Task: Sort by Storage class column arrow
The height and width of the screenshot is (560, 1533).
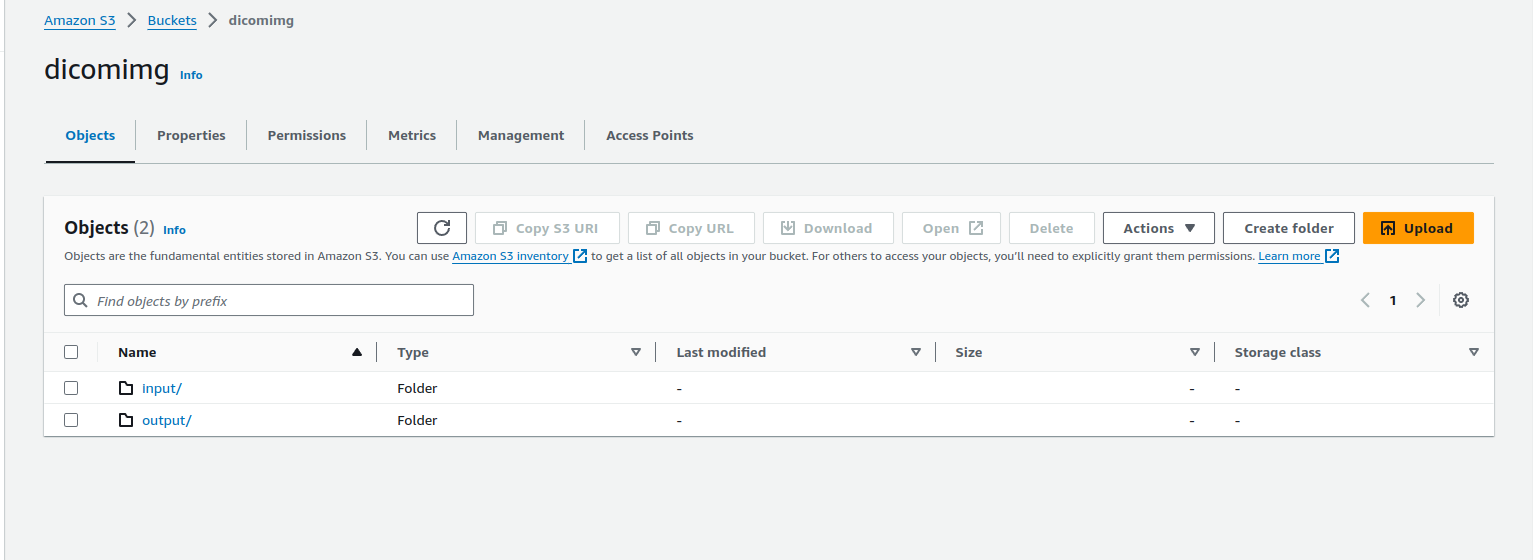Action: (x=1474, y=352)
